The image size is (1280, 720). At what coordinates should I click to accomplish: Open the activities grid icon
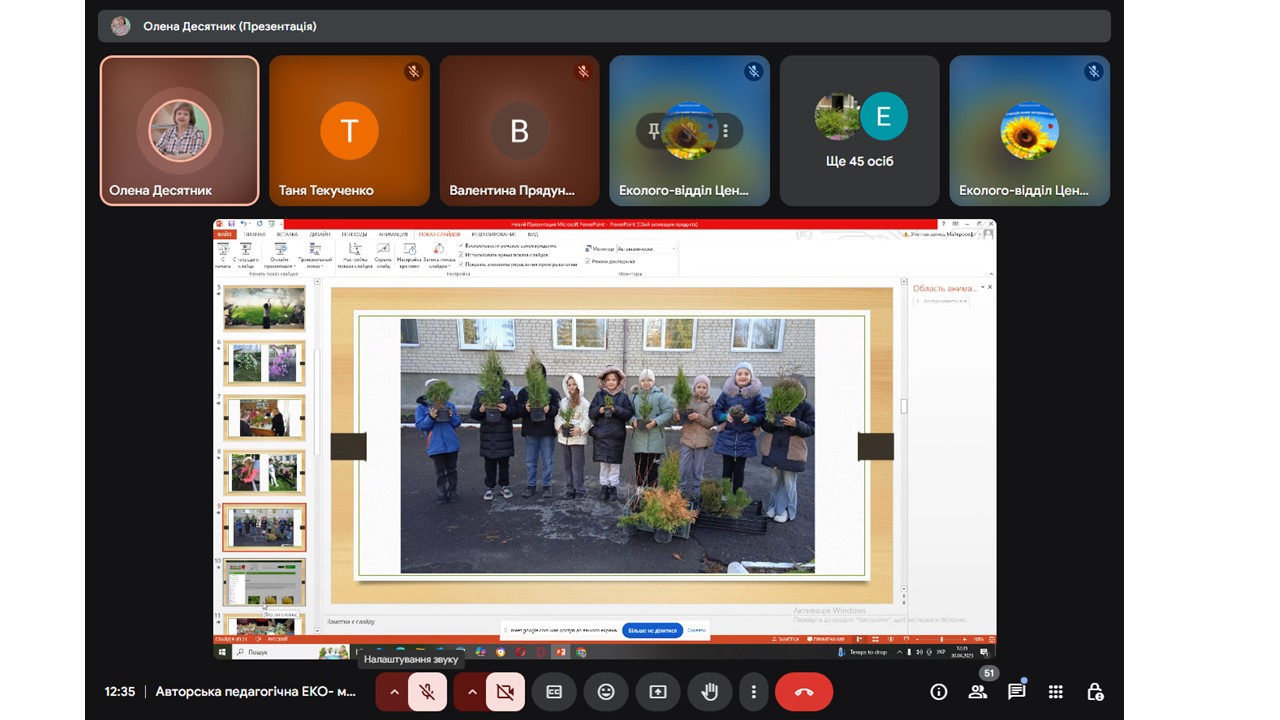[1056, 691]
